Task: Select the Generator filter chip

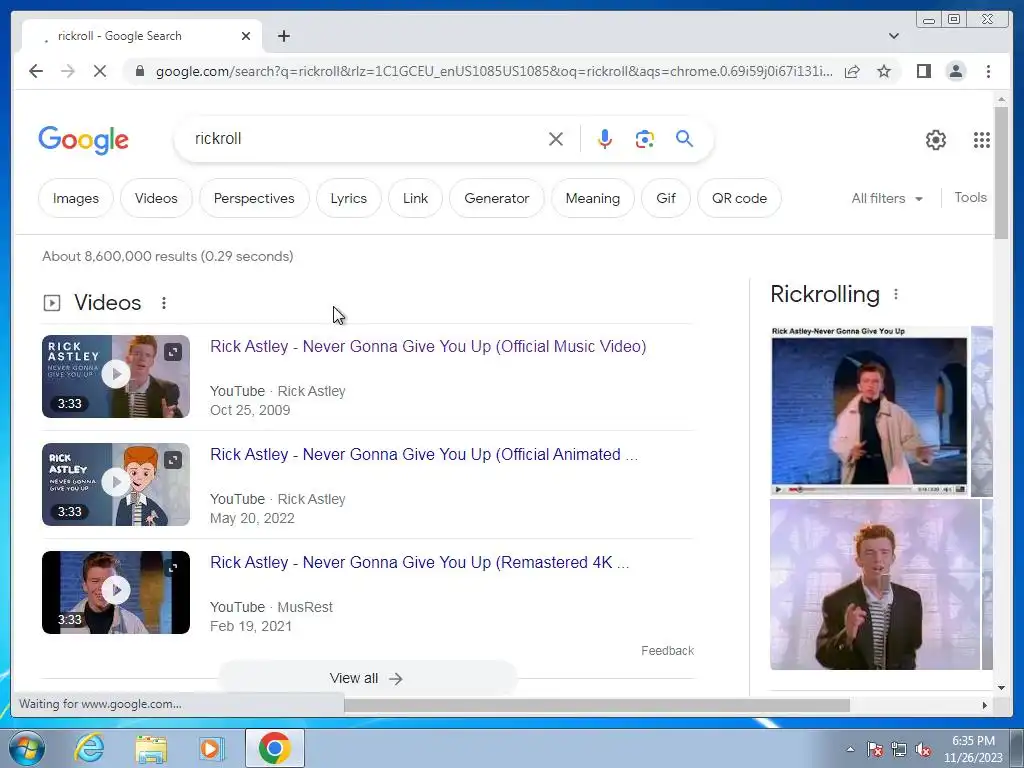Action: click(x=497, y=198)
